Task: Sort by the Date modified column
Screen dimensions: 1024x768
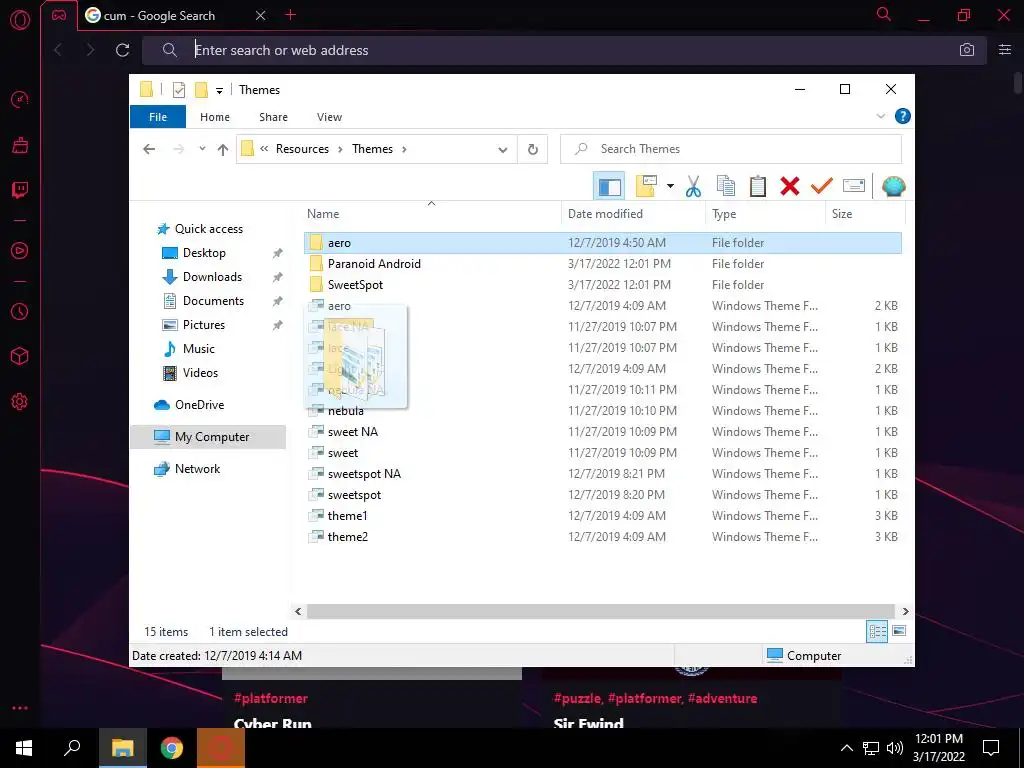Action: coord(633,214)
